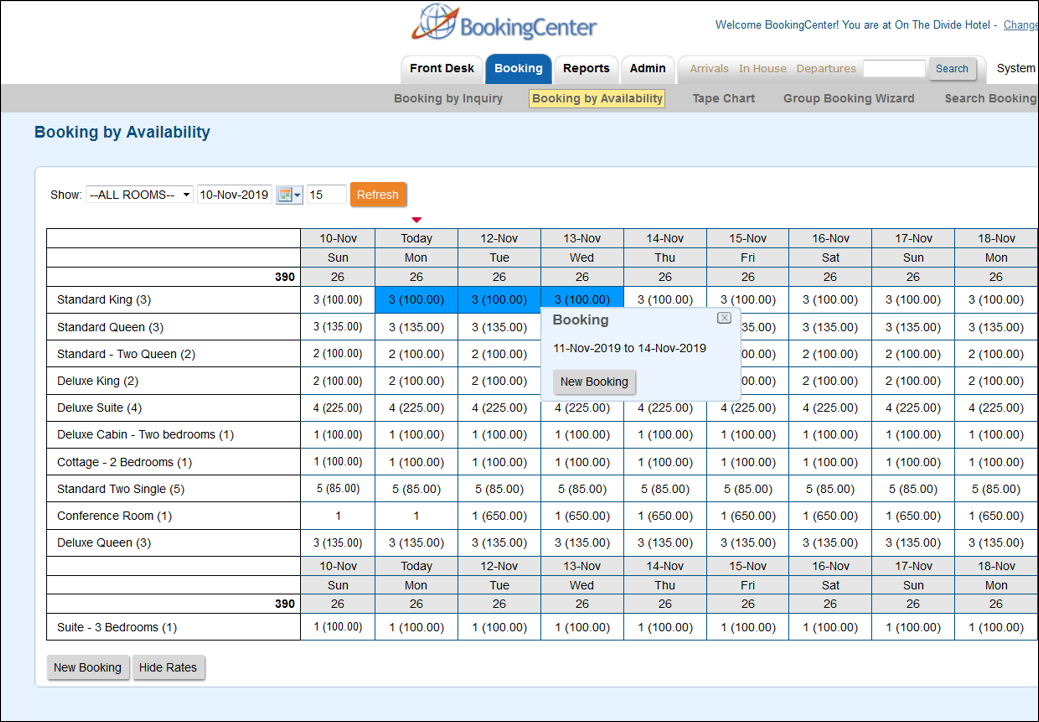1039x722 pixels.
Task: Open Search Booking submenu
Action: coord(991,98)
